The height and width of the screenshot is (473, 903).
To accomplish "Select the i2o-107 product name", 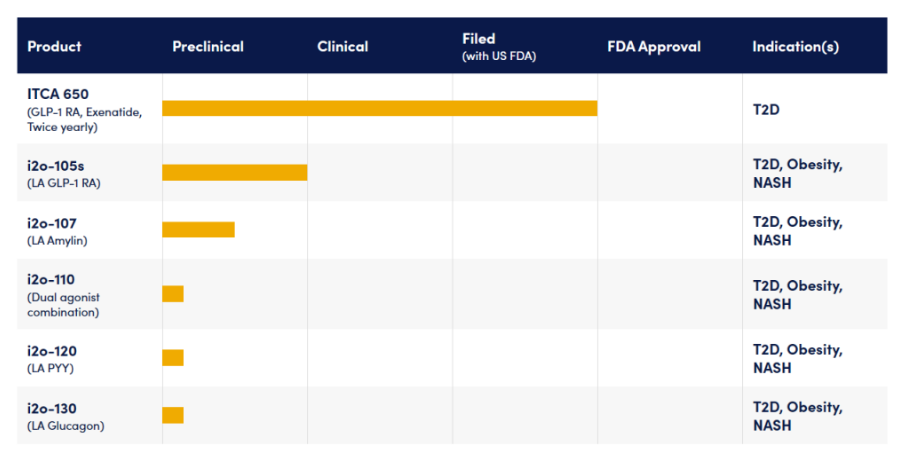I will pyautogui.click(x=52, y=222).
